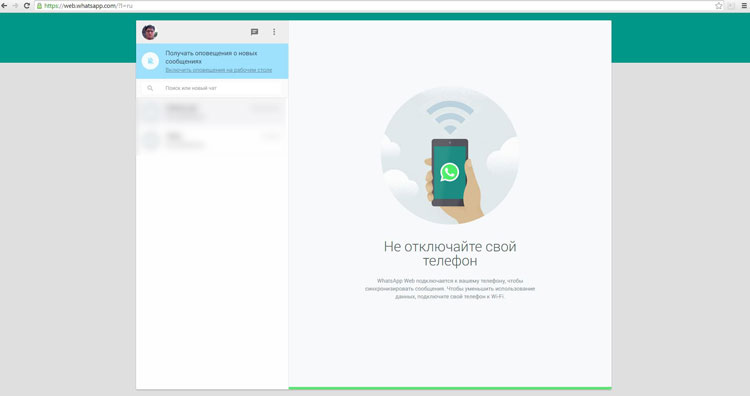Bookmark the page with star icon
The height and width of the screenshot is (396, 750).
coord(718,6)
